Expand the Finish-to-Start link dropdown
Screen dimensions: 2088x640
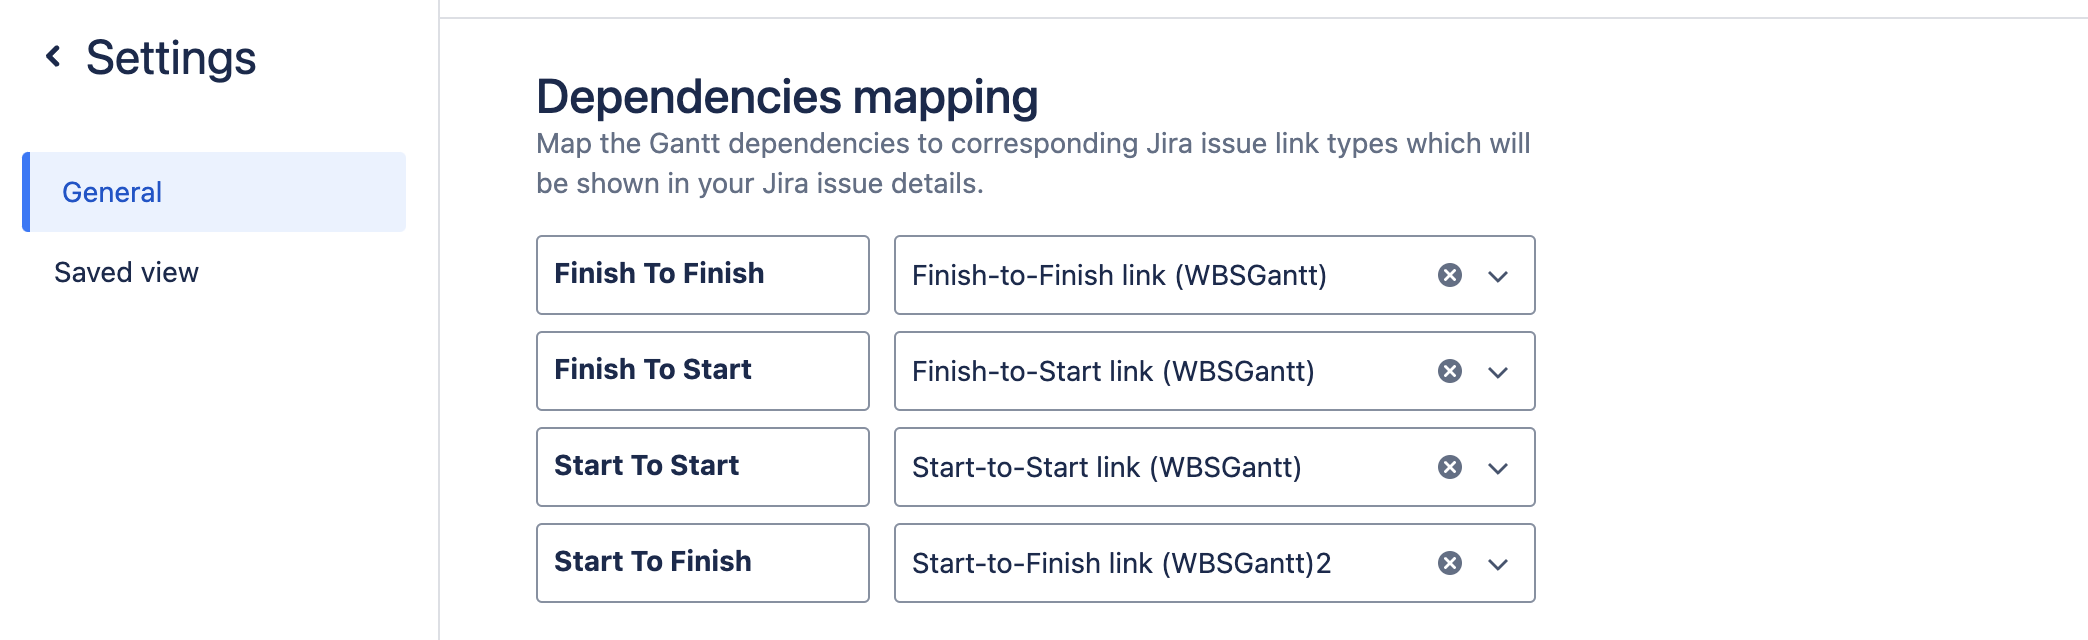(1497, 372)
